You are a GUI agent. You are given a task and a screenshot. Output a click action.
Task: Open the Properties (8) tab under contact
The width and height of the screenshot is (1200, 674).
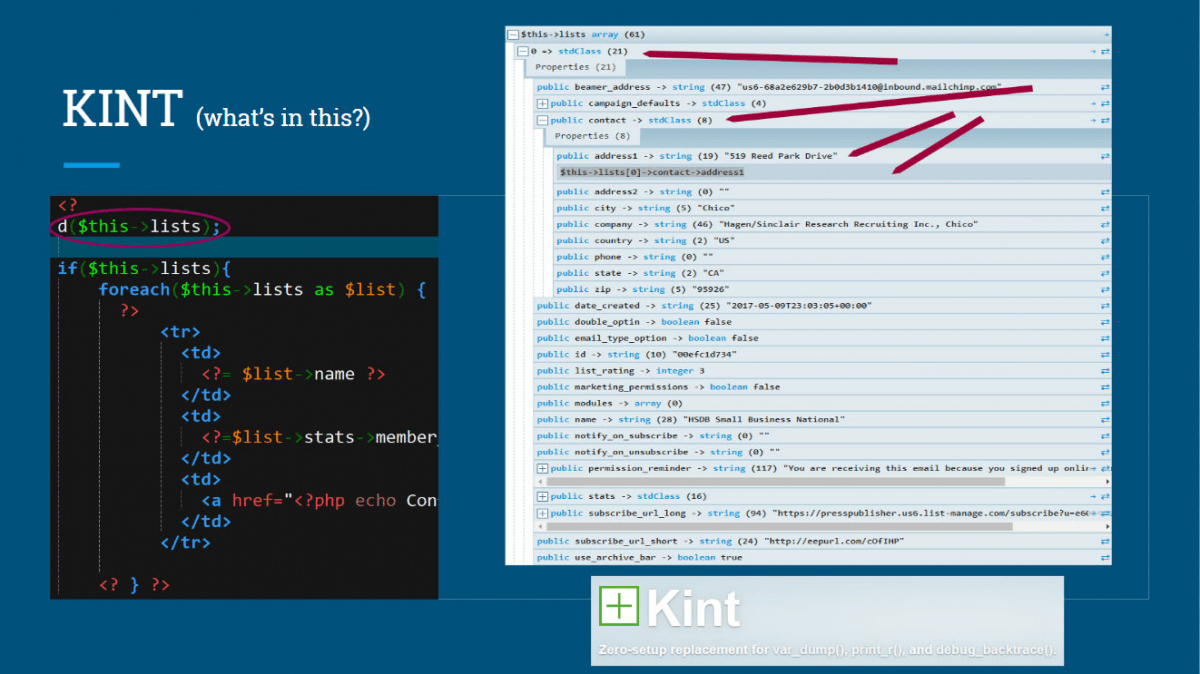593,136
